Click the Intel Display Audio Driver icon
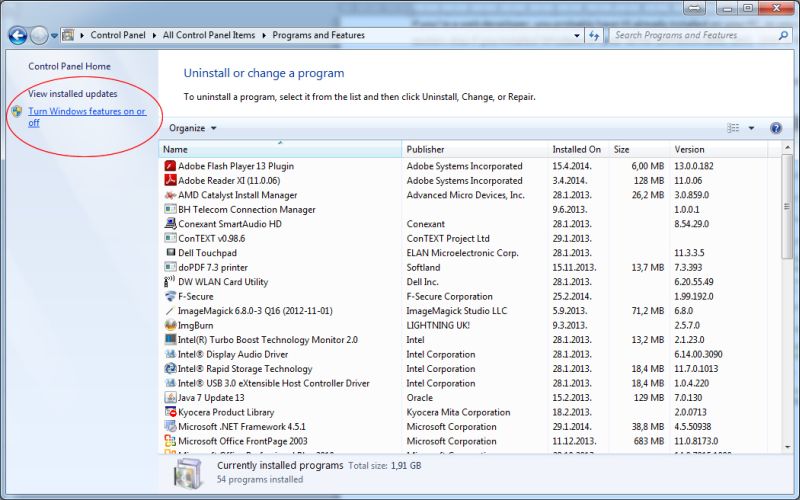Viewport: 800px width, 500px height. coord(170,354)
